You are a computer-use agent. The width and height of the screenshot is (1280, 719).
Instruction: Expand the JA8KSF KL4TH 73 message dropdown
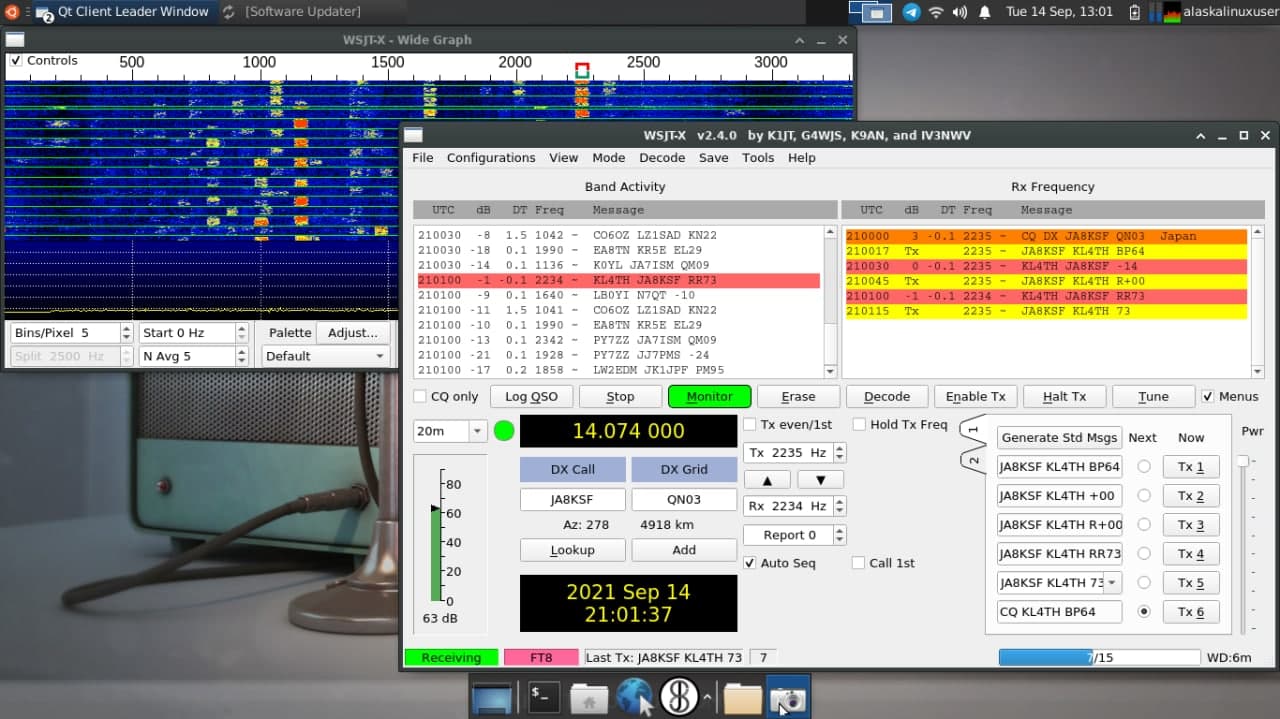click(x=1112, y=582)
